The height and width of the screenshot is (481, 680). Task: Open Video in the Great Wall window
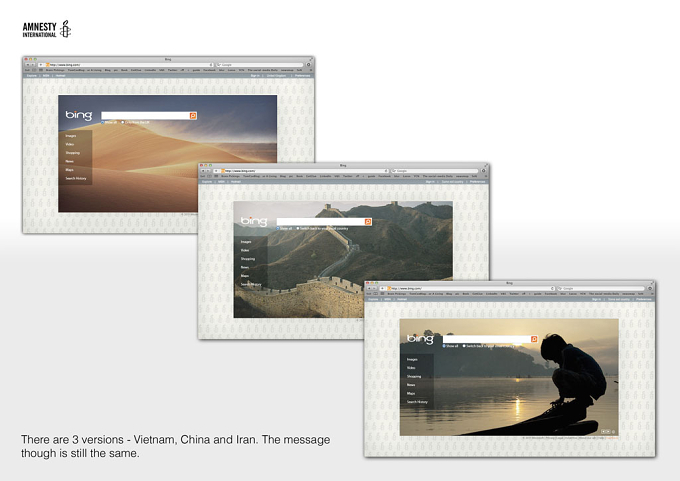coord(245,250)
